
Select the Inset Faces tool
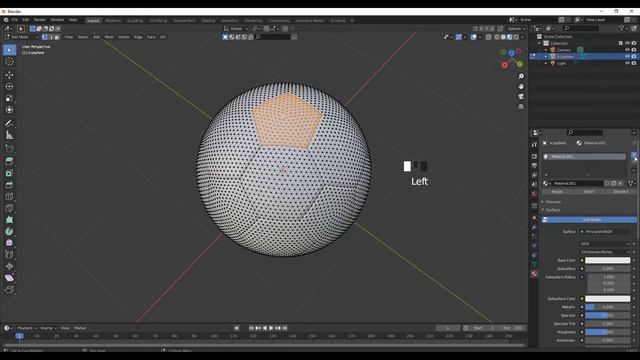tap(9, 173)
